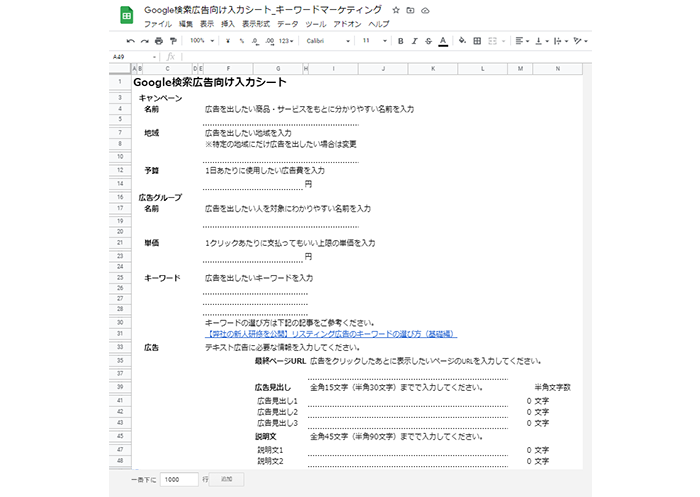Open the 挿入 menu
Screen dimensions: 700x497
pyautogui.click(x=228, y=24)
